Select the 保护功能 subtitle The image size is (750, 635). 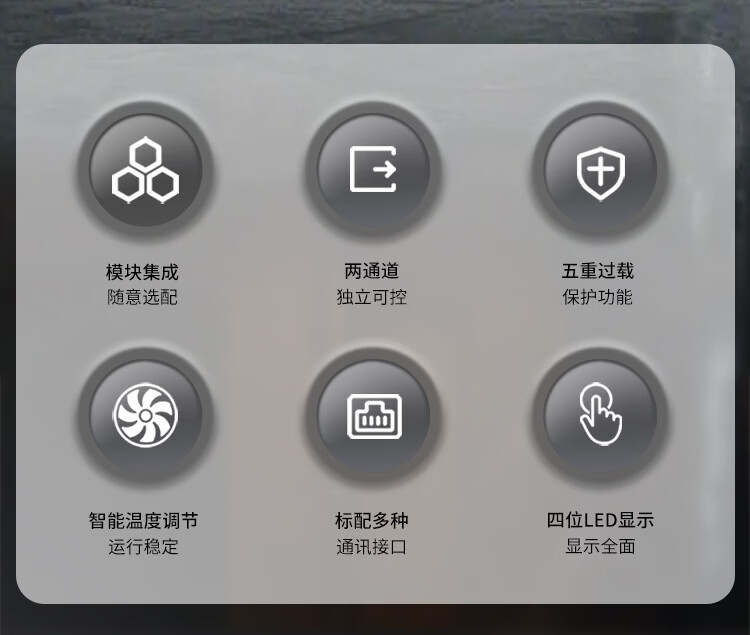click(x=597, y=297)
